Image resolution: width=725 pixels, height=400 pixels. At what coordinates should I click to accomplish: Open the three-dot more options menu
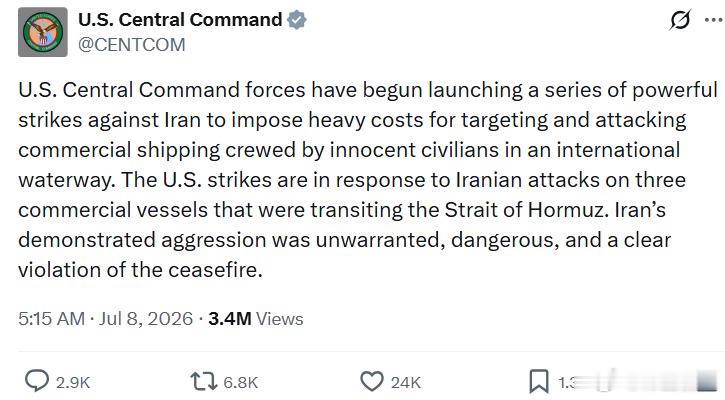coord(713,20)
